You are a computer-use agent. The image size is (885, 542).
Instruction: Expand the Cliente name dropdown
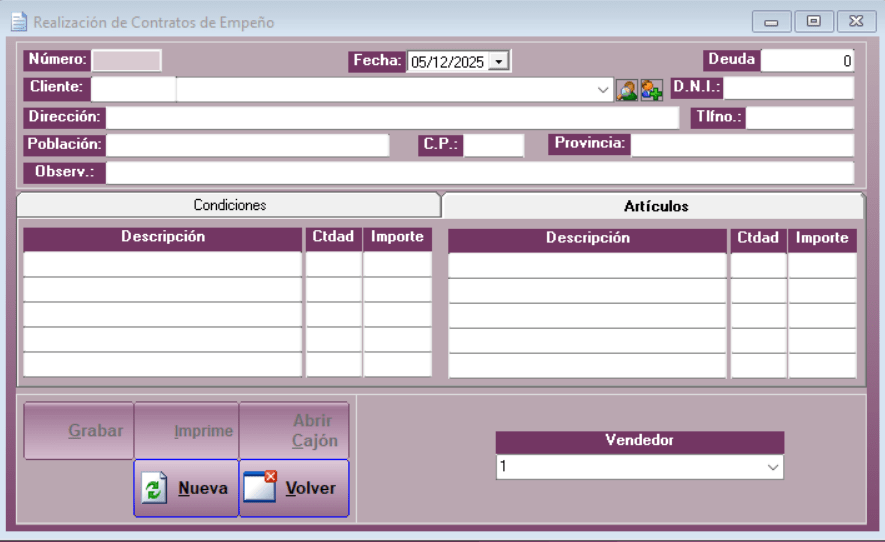(x=603, y=90)
